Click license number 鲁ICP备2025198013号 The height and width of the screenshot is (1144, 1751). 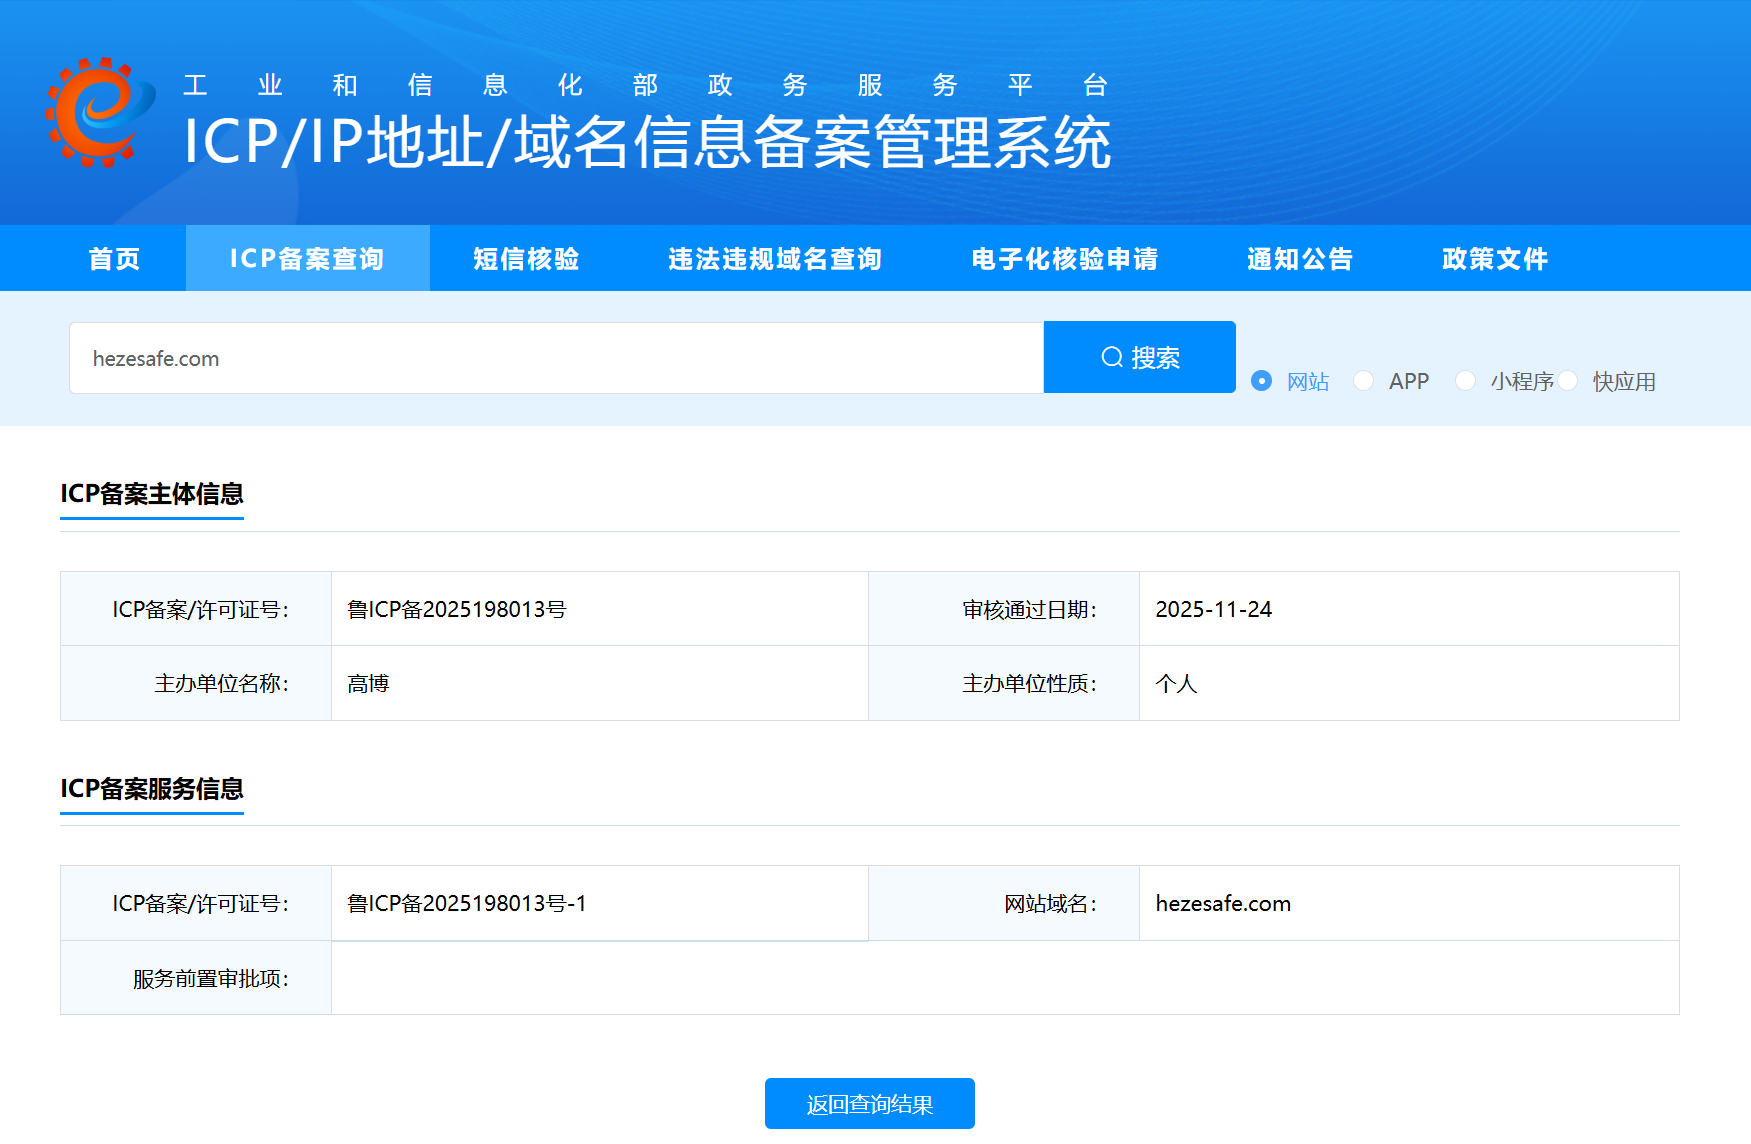(x=457, y=609)
